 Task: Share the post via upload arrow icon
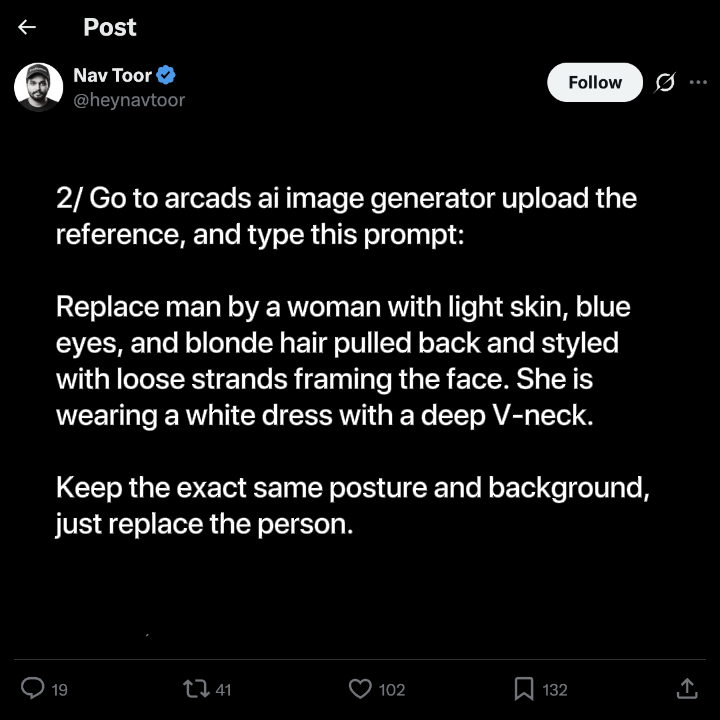[x=687, y=688]
